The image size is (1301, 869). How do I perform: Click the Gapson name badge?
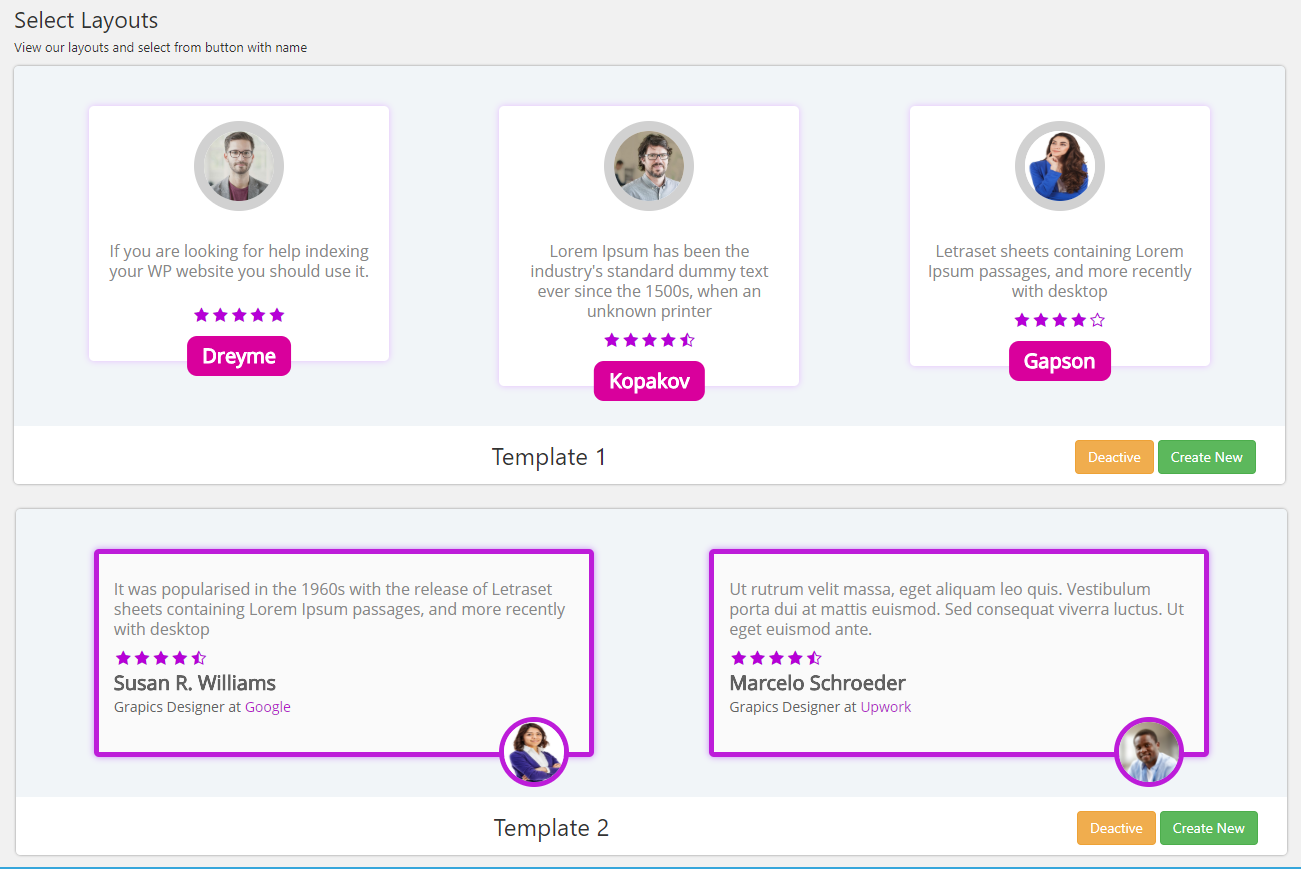(1060, 361)
